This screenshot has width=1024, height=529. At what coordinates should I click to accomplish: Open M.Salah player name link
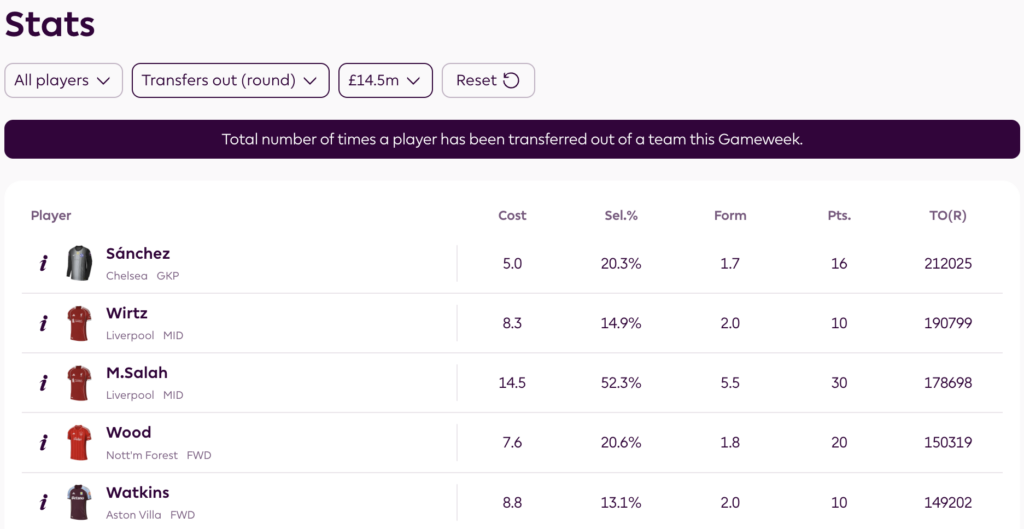(x=137, y=373)
